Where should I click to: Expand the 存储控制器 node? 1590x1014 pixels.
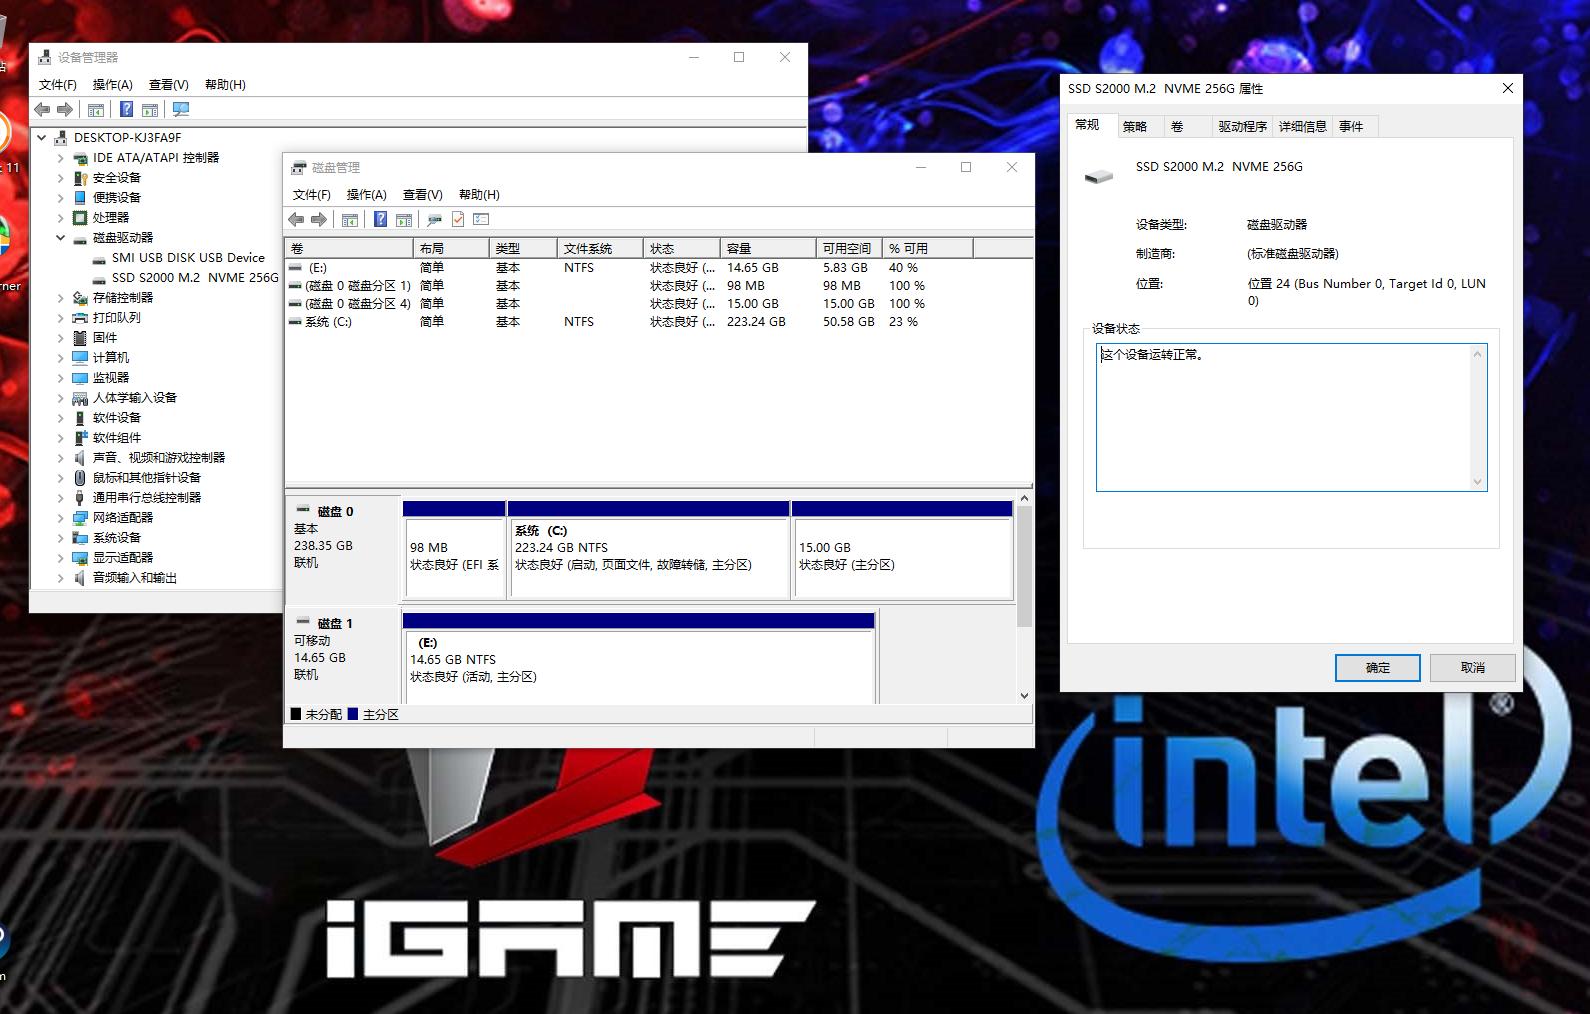pyautogui.click(x=60, y=298)
